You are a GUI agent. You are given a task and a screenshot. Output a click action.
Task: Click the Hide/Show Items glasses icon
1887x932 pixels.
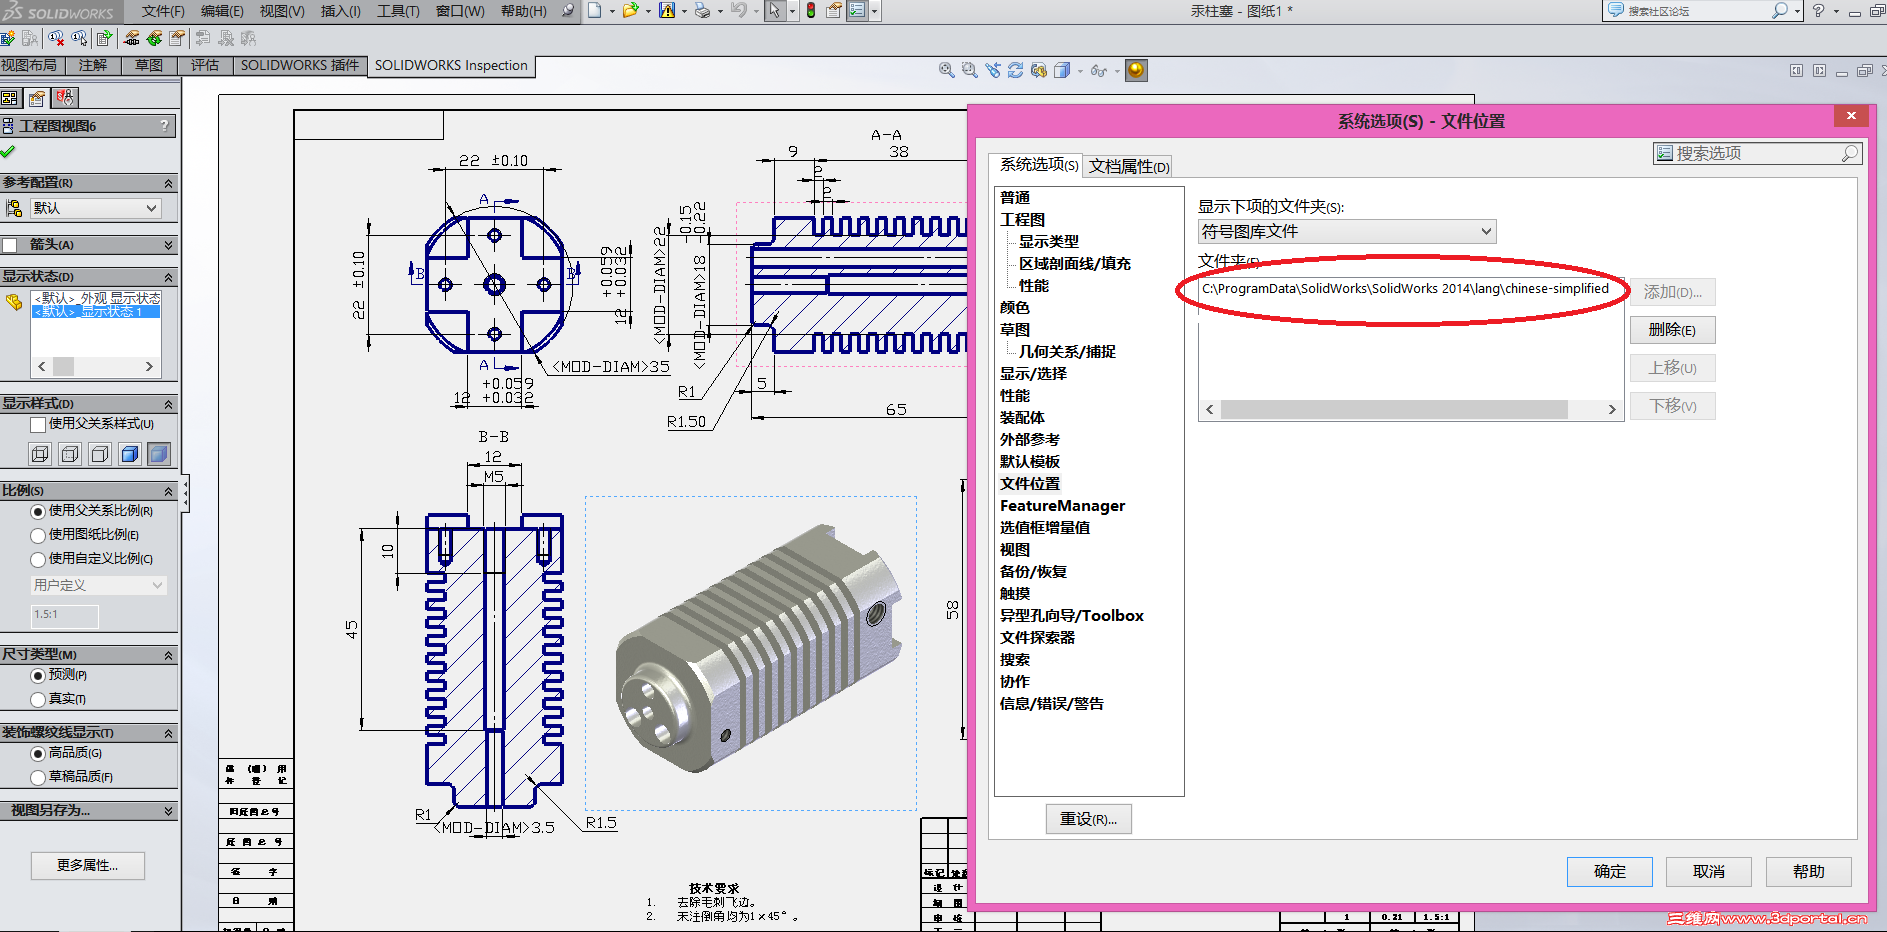(1098, 70)
